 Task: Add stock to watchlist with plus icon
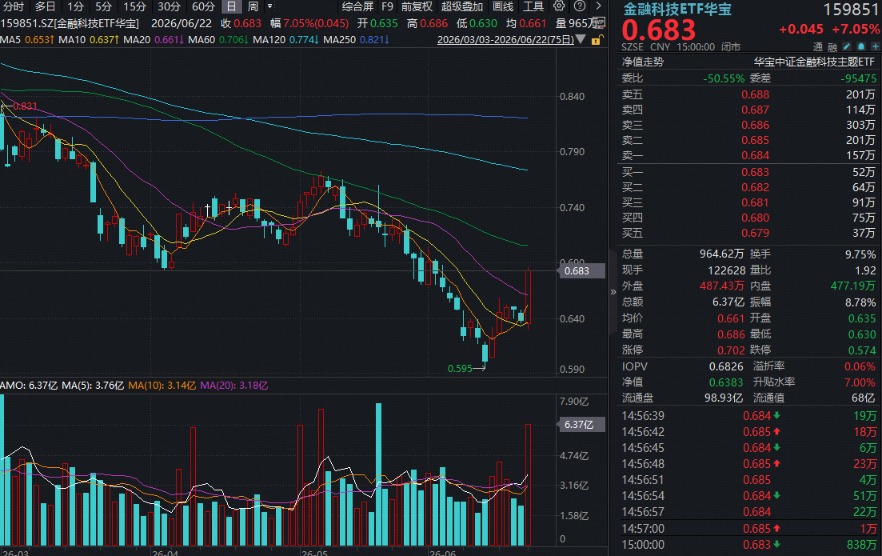coord(875,47)
